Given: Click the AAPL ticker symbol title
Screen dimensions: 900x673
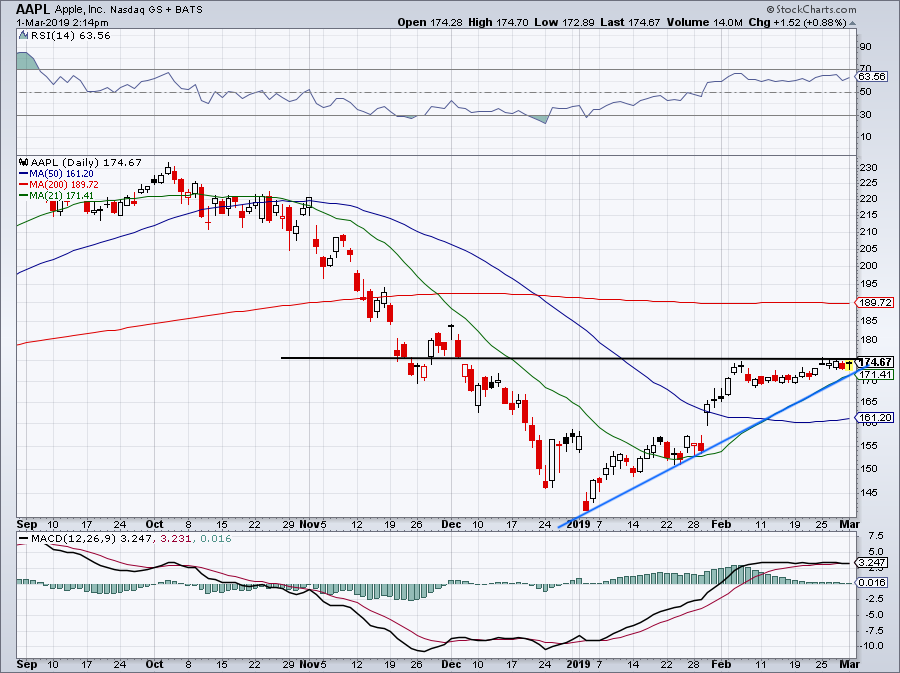Looking at the screenshot, I should pyautogui.click(x=34, y=9).
